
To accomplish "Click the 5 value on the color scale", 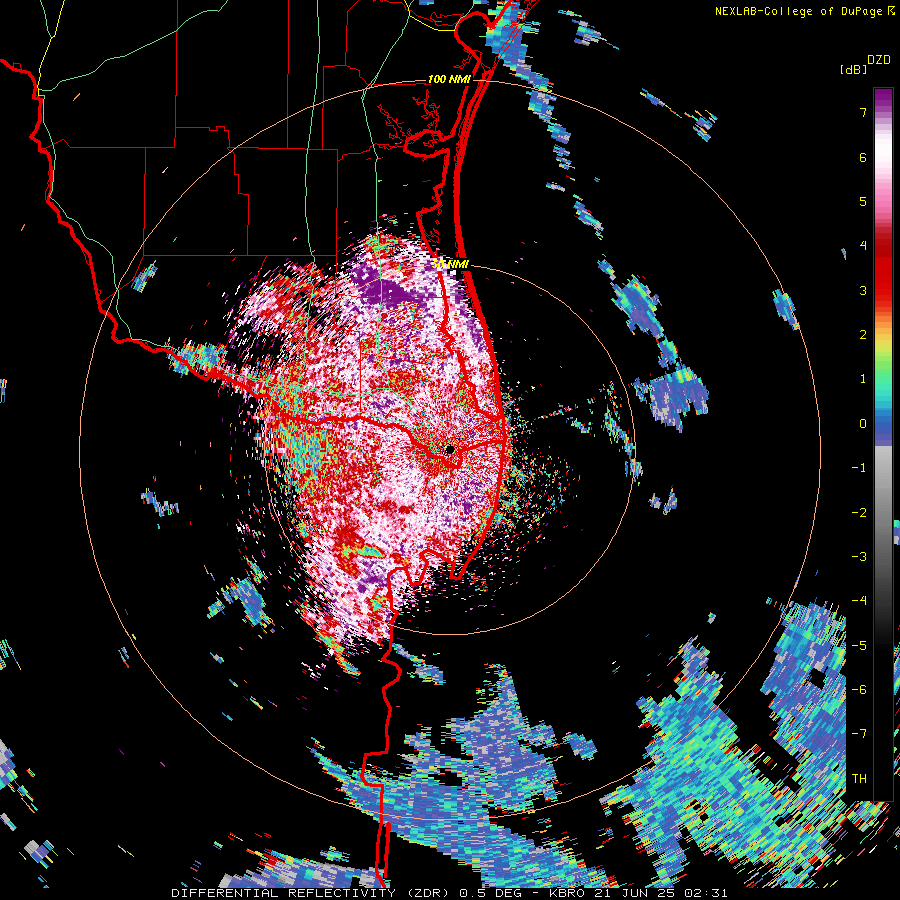I will click(863, 201).
